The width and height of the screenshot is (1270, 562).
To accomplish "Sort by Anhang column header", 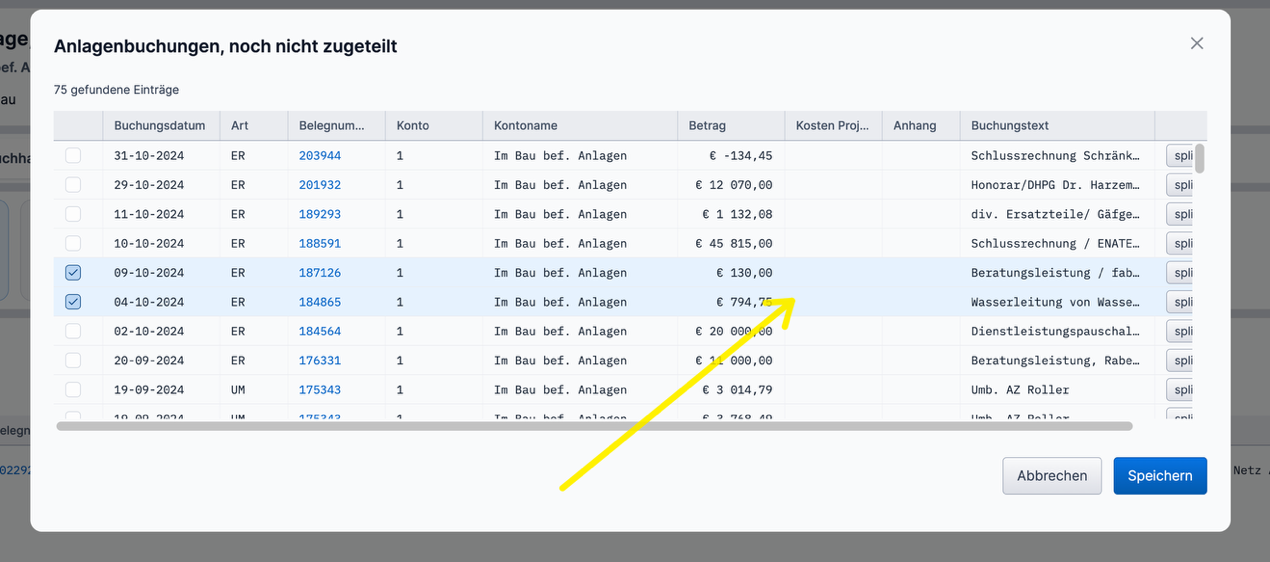I will pyautogui.click(x=921, y=126).
